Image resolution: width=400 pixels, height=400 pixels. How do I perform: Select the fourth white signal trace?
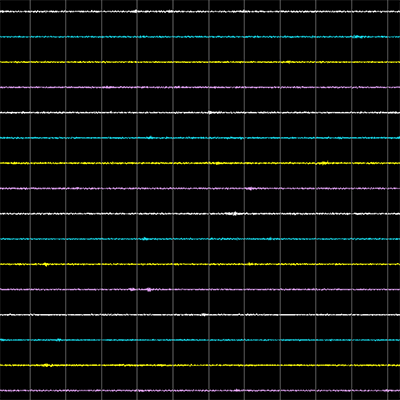(200, 315)
